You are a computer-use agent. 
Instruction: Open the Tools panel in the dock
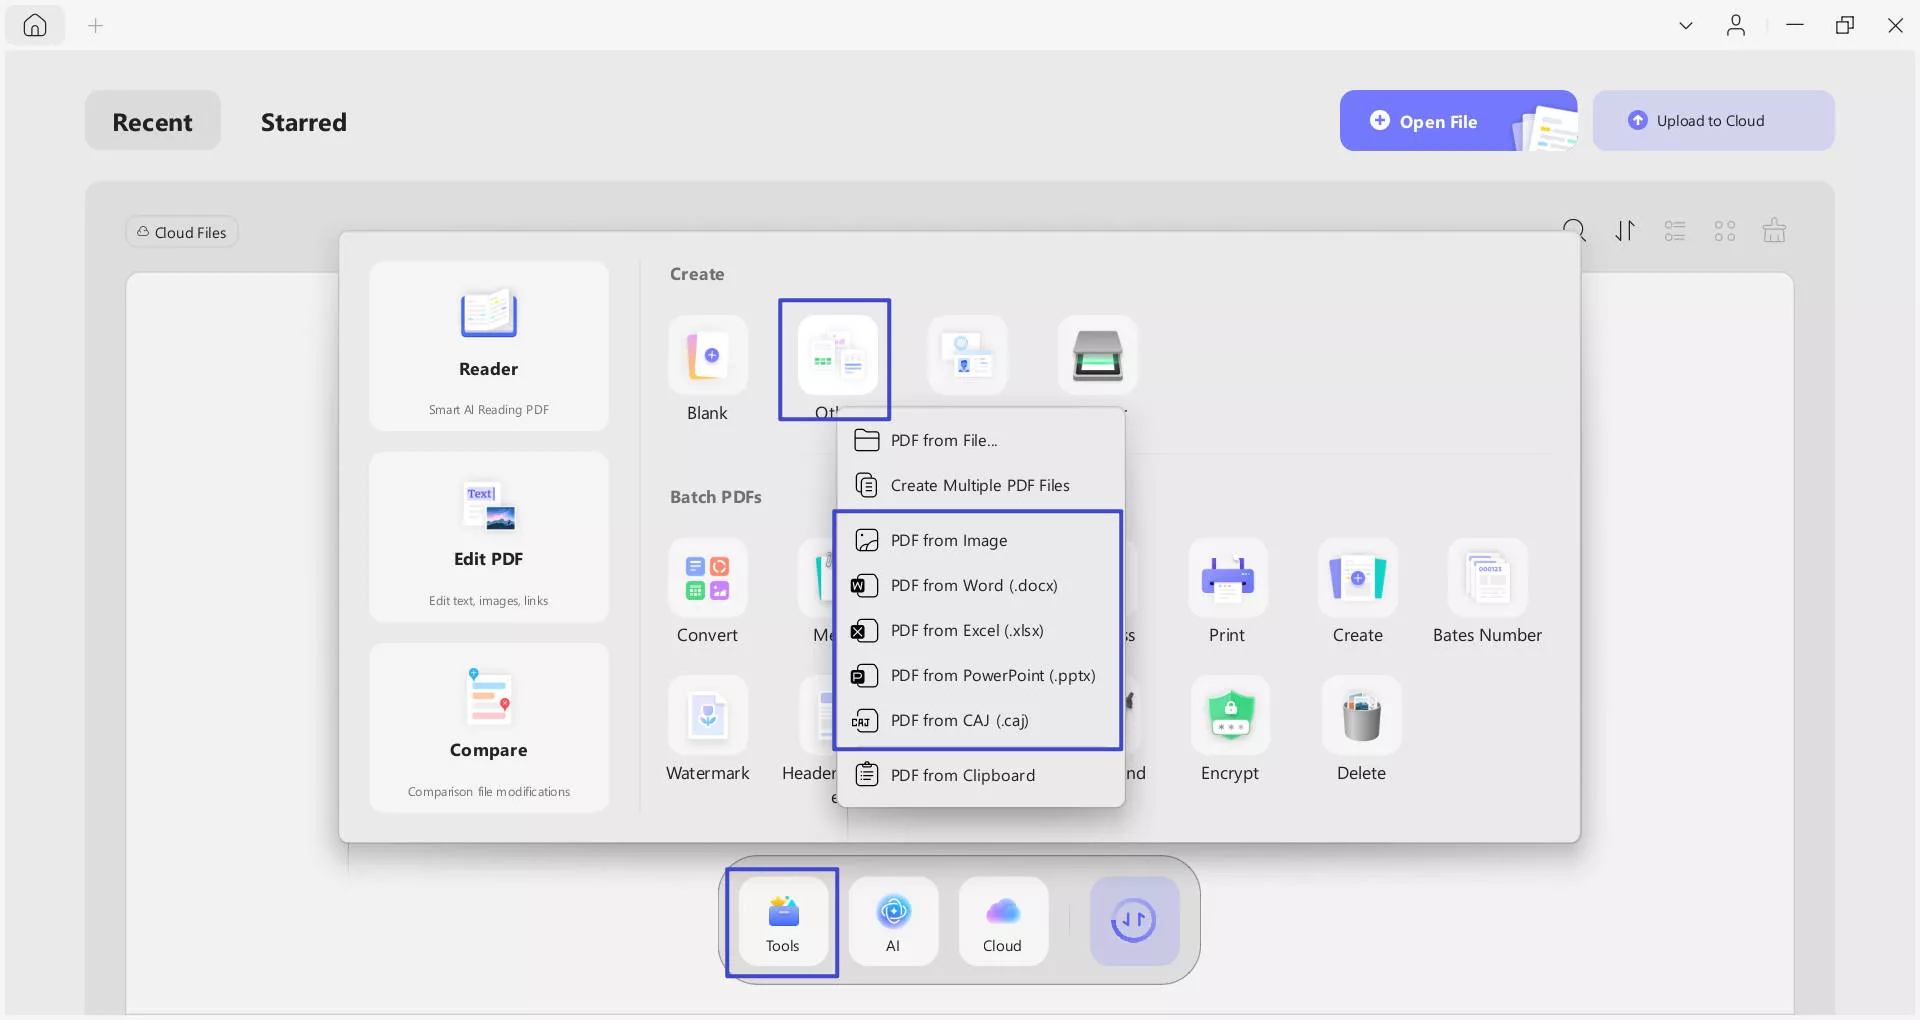[782, 920]
